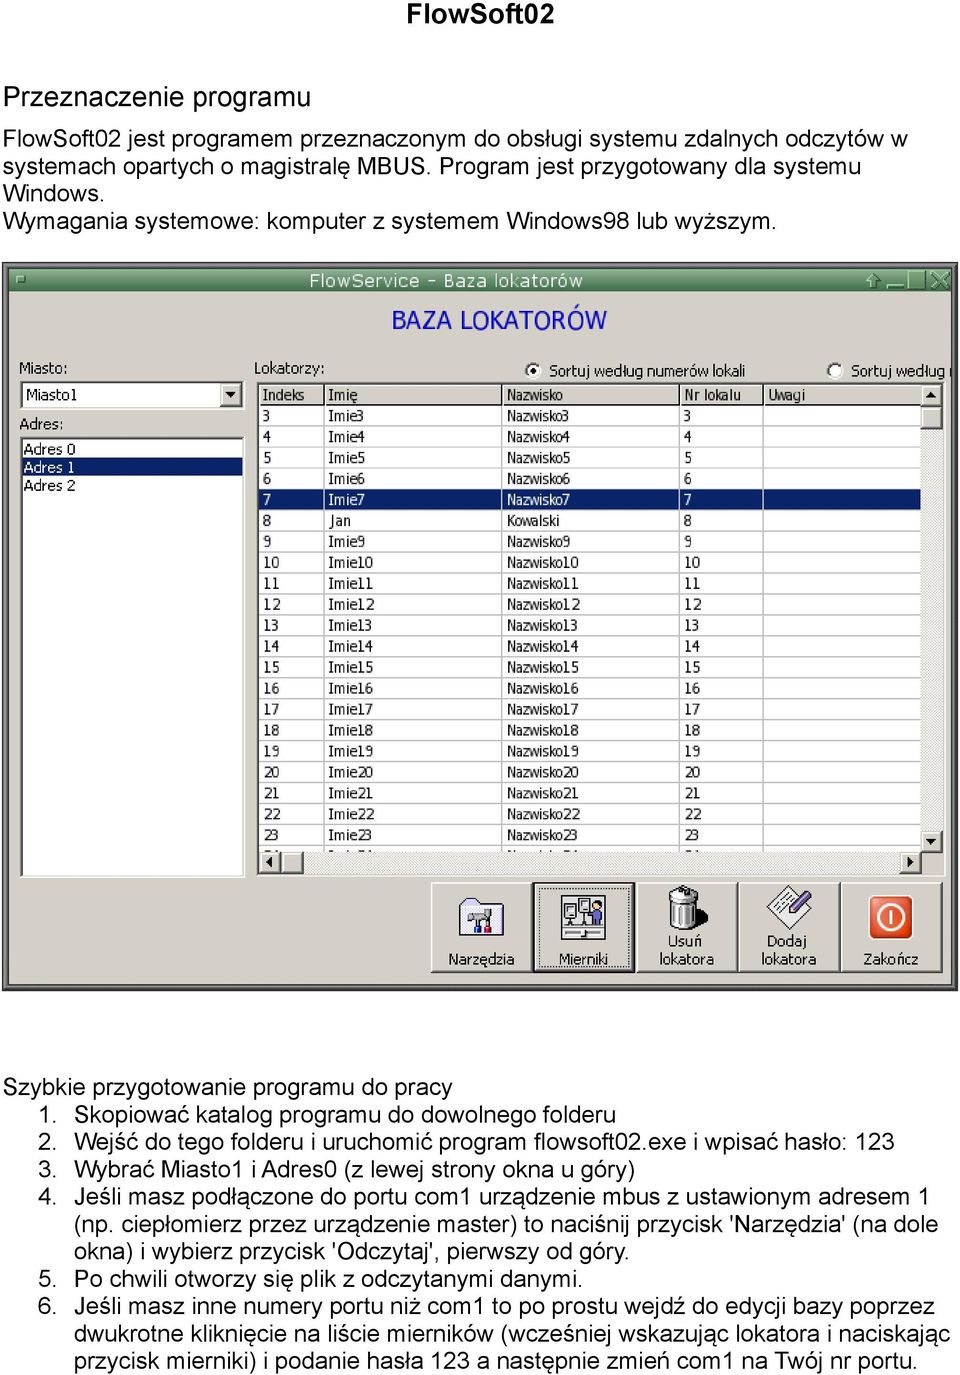This screenshot has height=1375, width=960.
Task: Select the Nazwisko13 cell
Action: pos(590,625)
